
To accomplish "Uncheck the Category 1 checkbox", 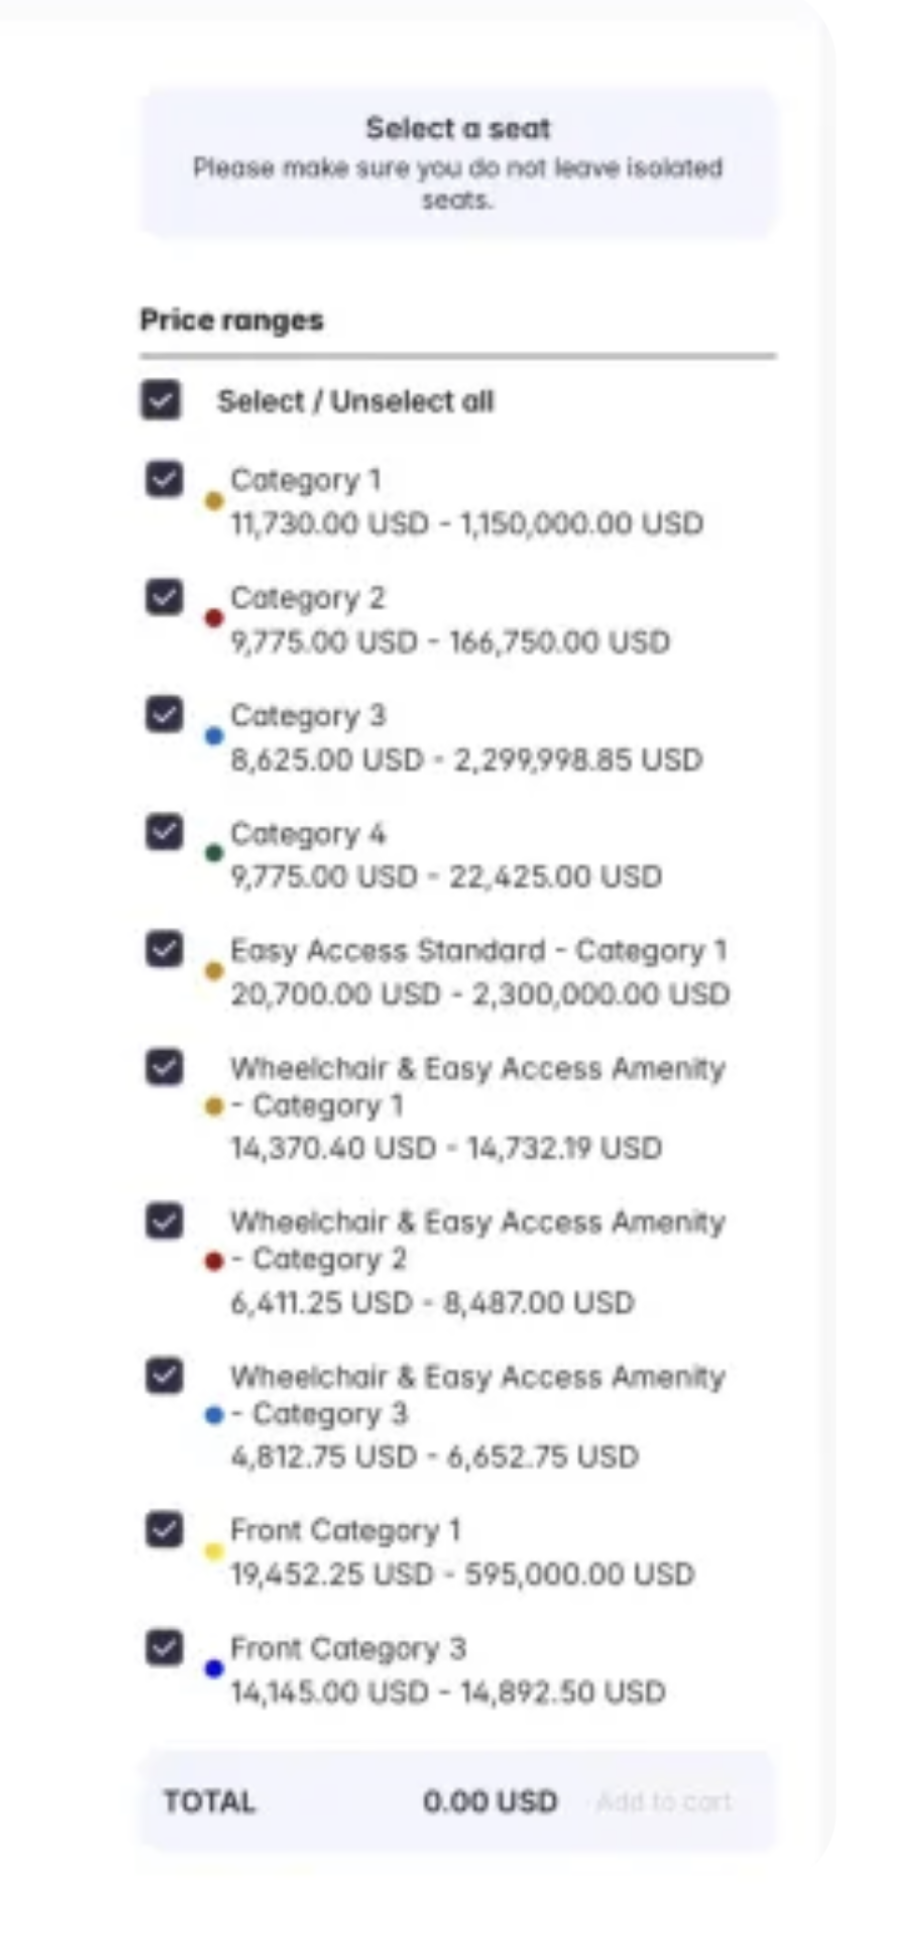I will (x=164, y=479).
